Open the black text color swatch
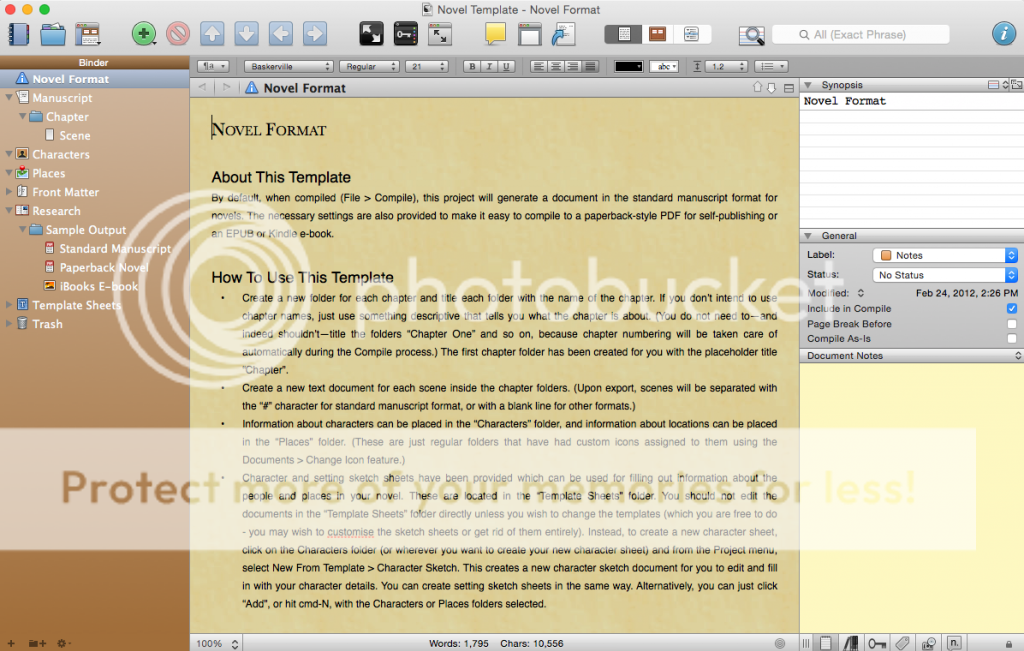This screenshot has height=651, width=1024. coord(629,67)
